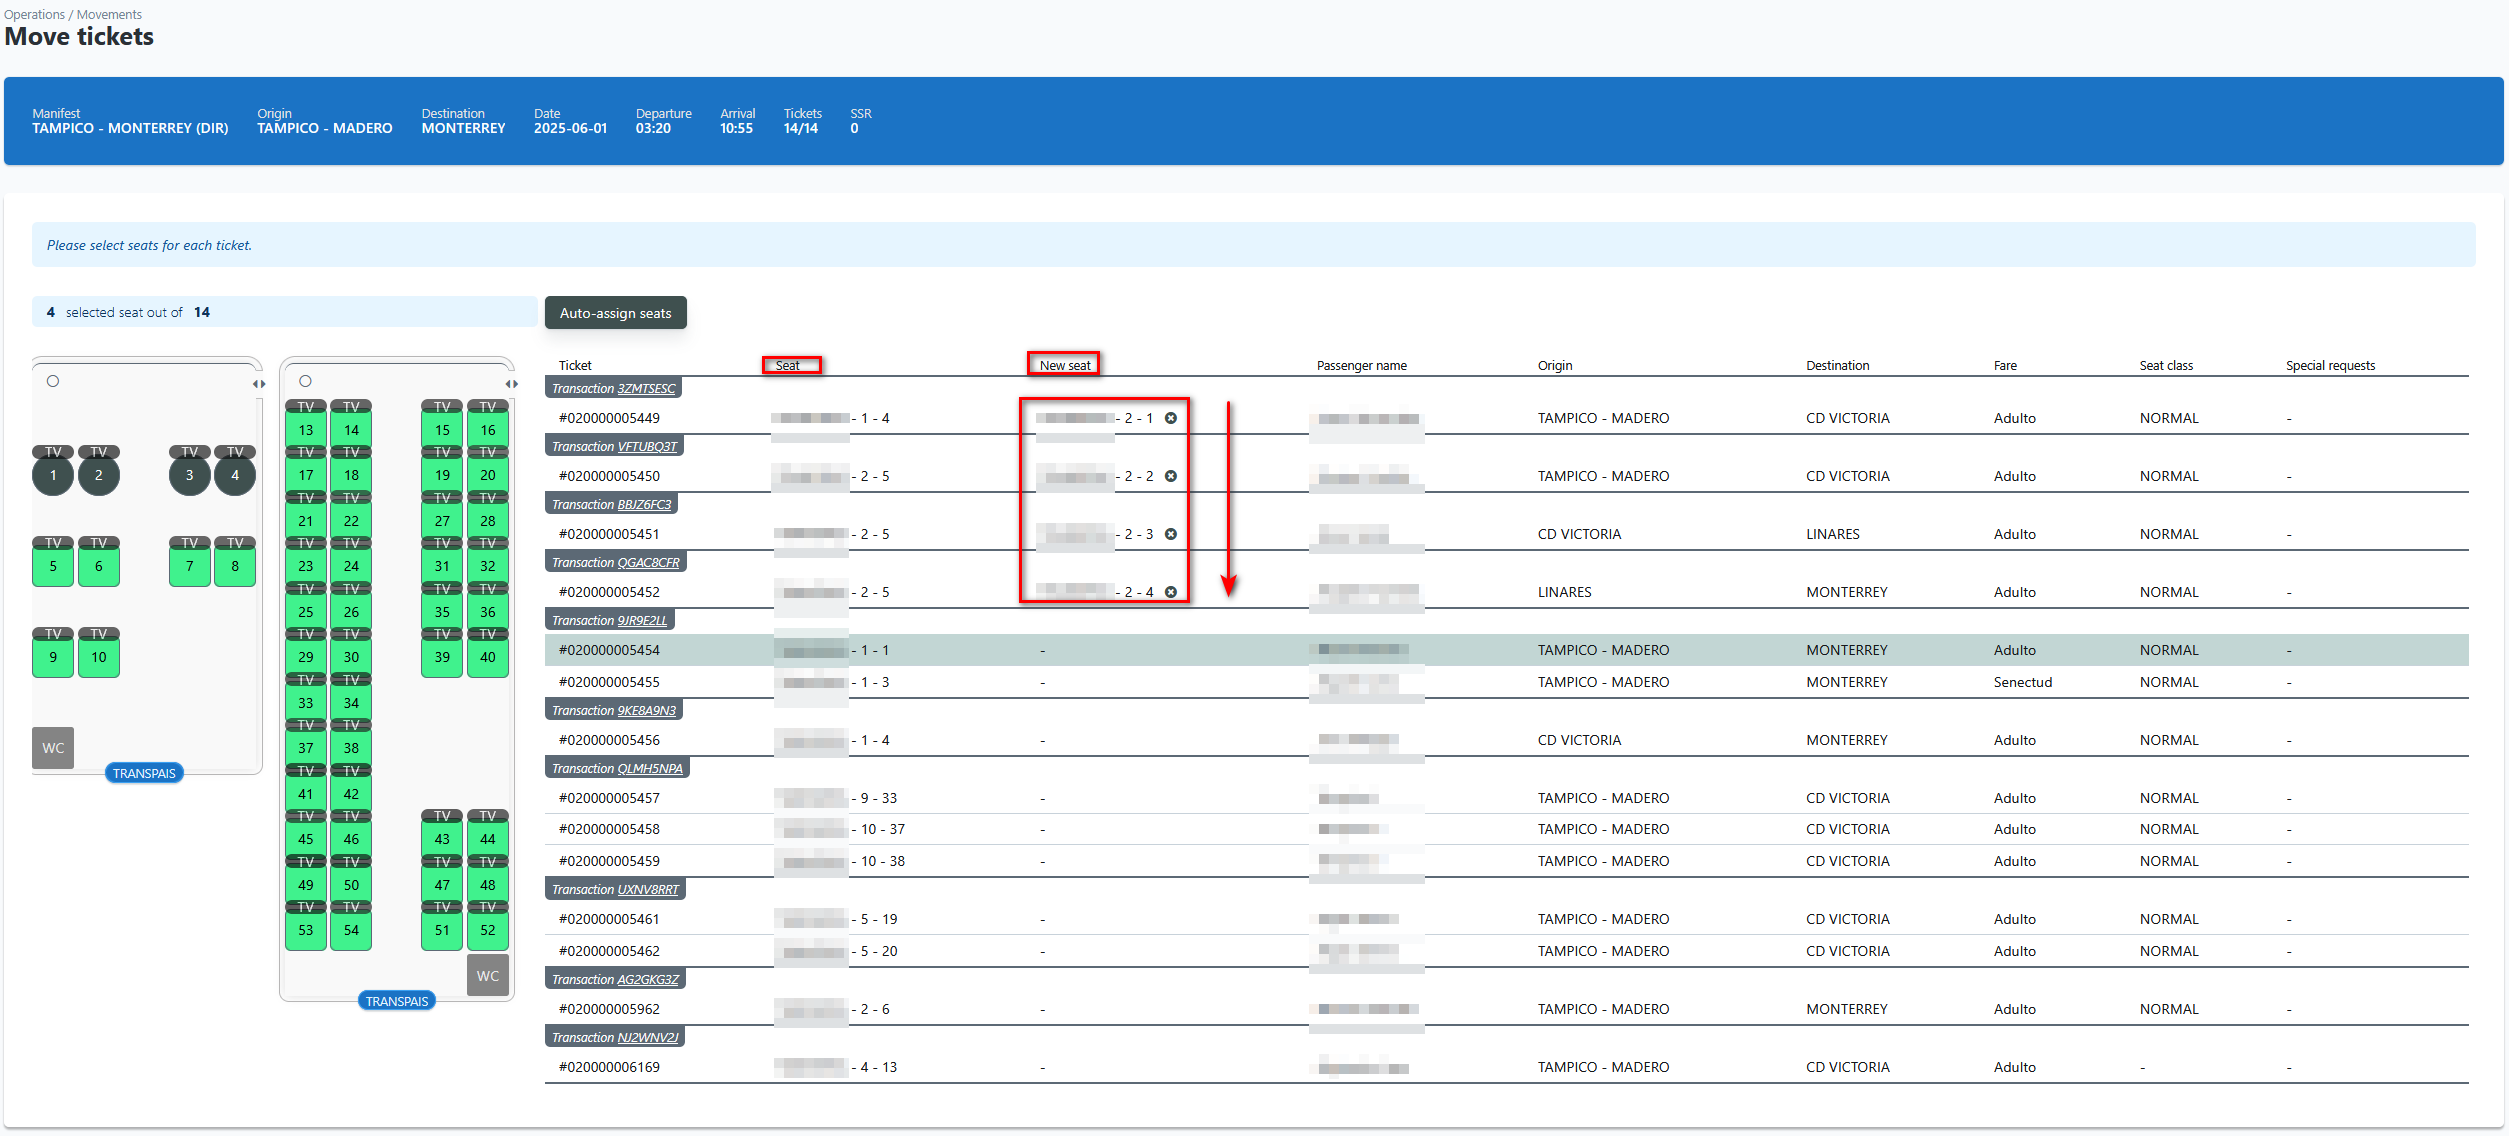Open transaction QGAC8CFR link
This screenshot has height=1136, width=2509.
coord(648,563)
